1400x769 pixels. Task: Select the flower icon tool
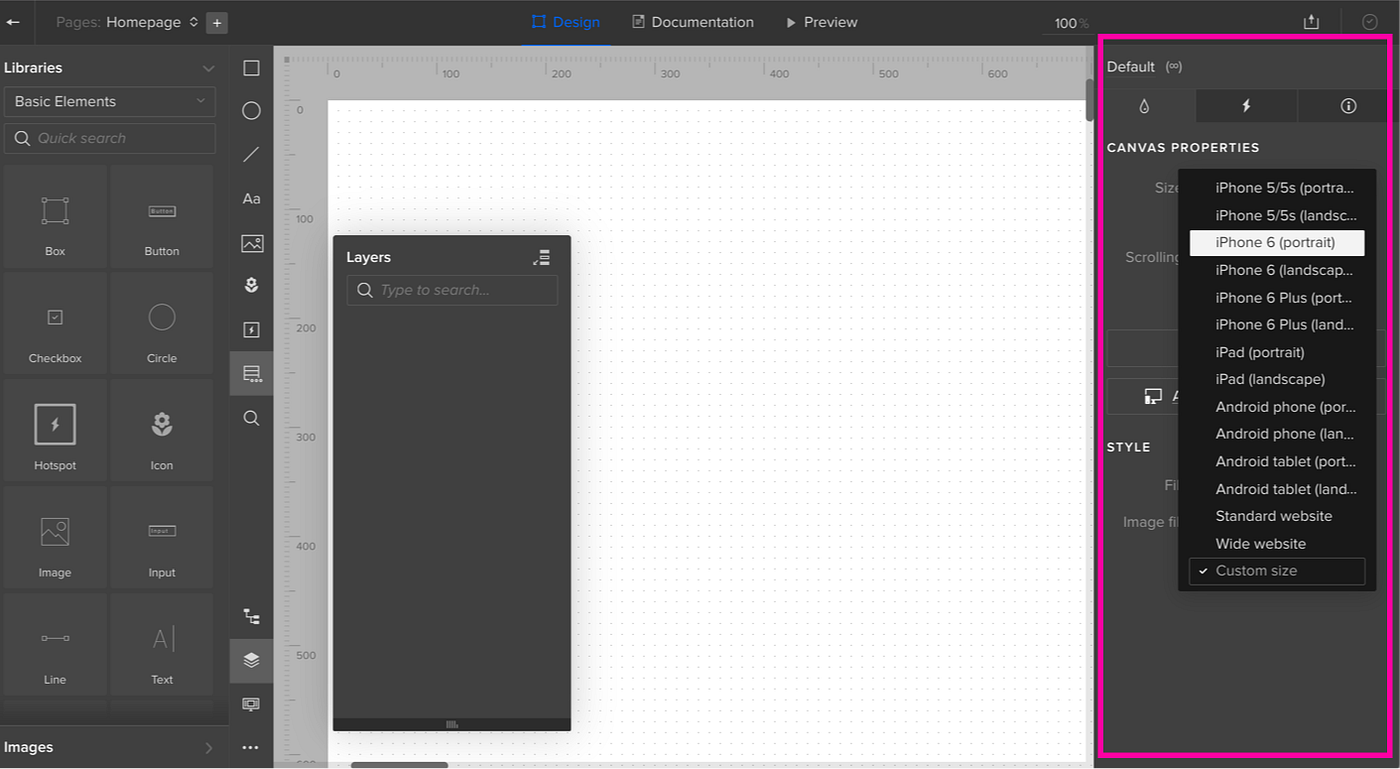click(x=251, y=286)
